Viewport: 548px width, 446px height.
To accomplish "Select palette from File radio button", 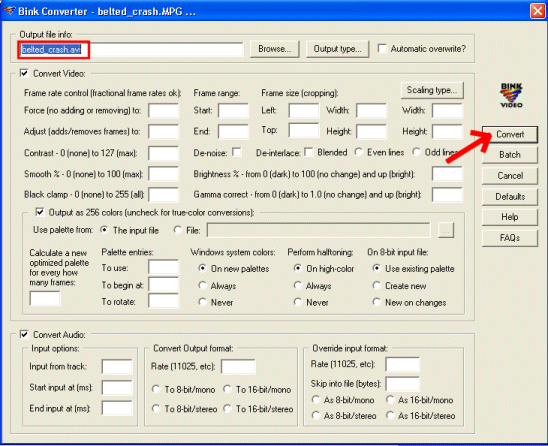I will click(x=178, y=230).
